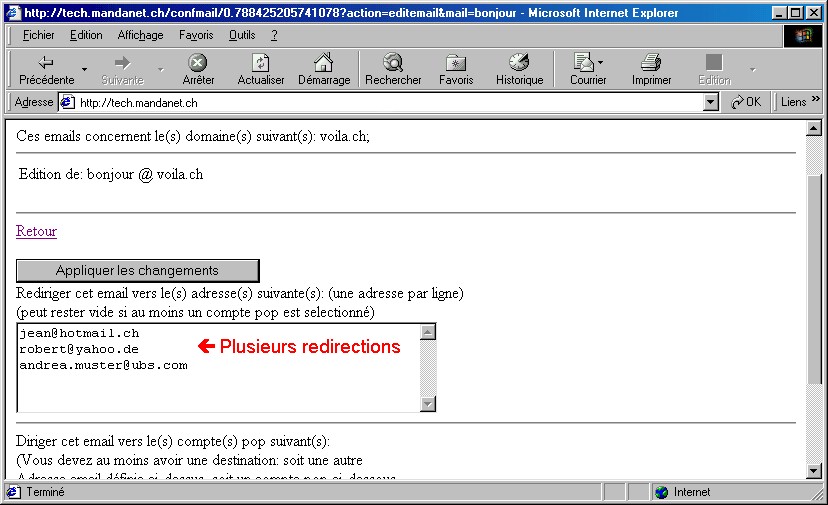Screen dimensions: 828x505
Task: Refresh page with the Actualiser icon
Action: point(260,63)
